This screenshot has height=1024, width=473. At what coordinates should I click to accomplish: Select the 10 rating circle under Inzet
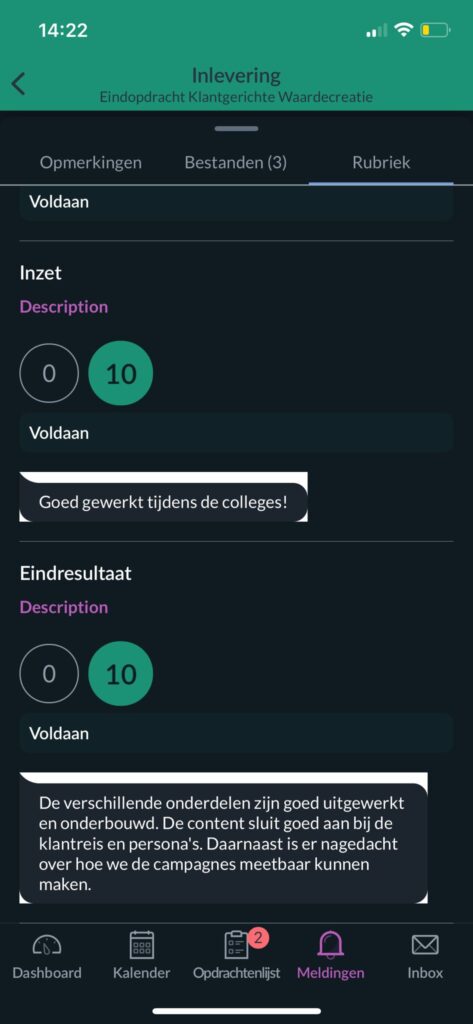121,373
